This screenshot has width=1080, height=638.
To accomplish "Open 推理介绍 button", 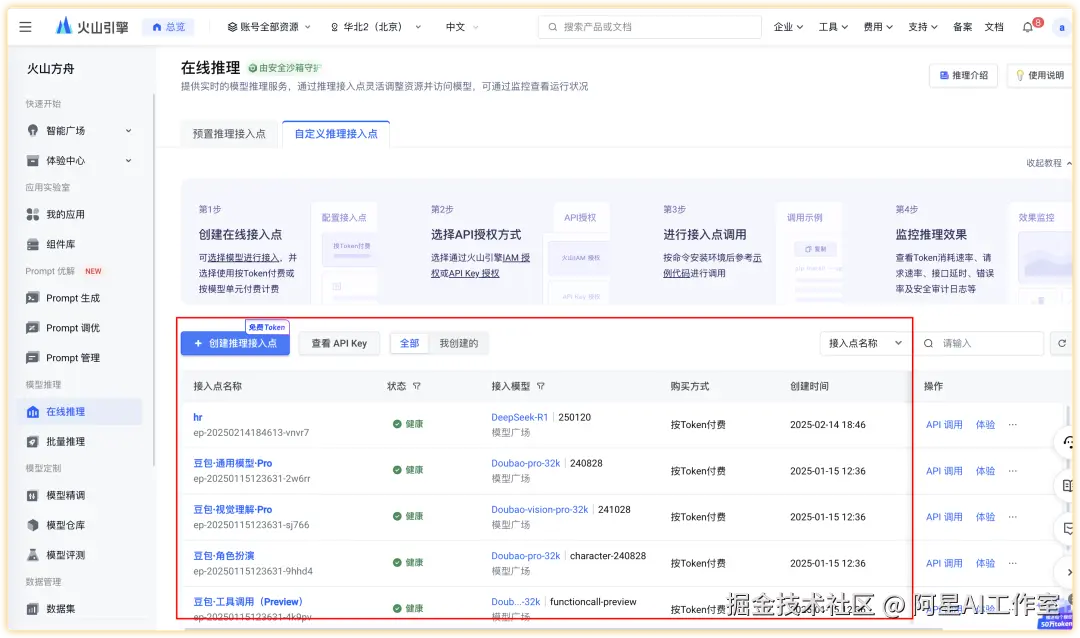I will [964, 75].
